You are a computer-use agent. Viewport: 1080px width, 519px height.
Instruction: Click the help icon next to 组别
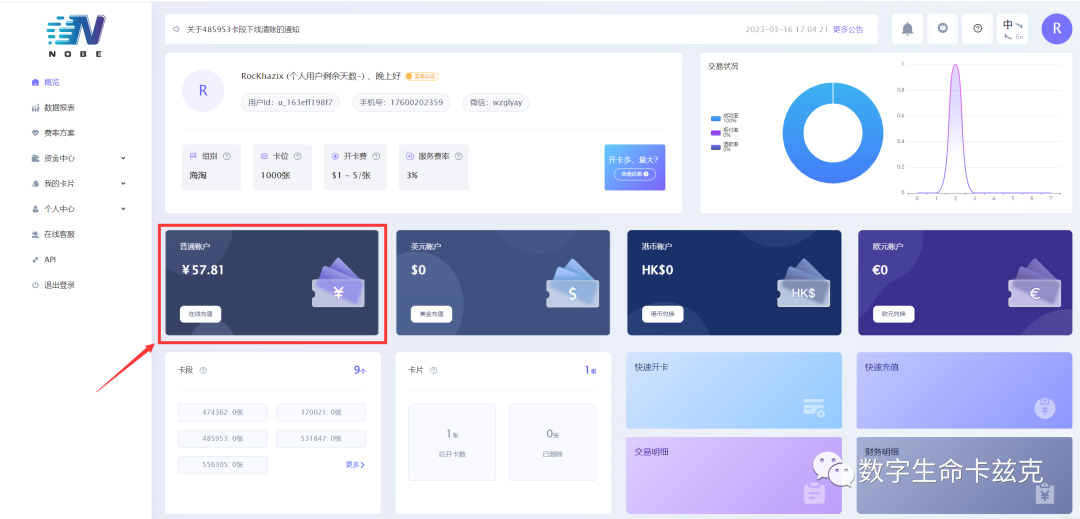tap(227, 156)
